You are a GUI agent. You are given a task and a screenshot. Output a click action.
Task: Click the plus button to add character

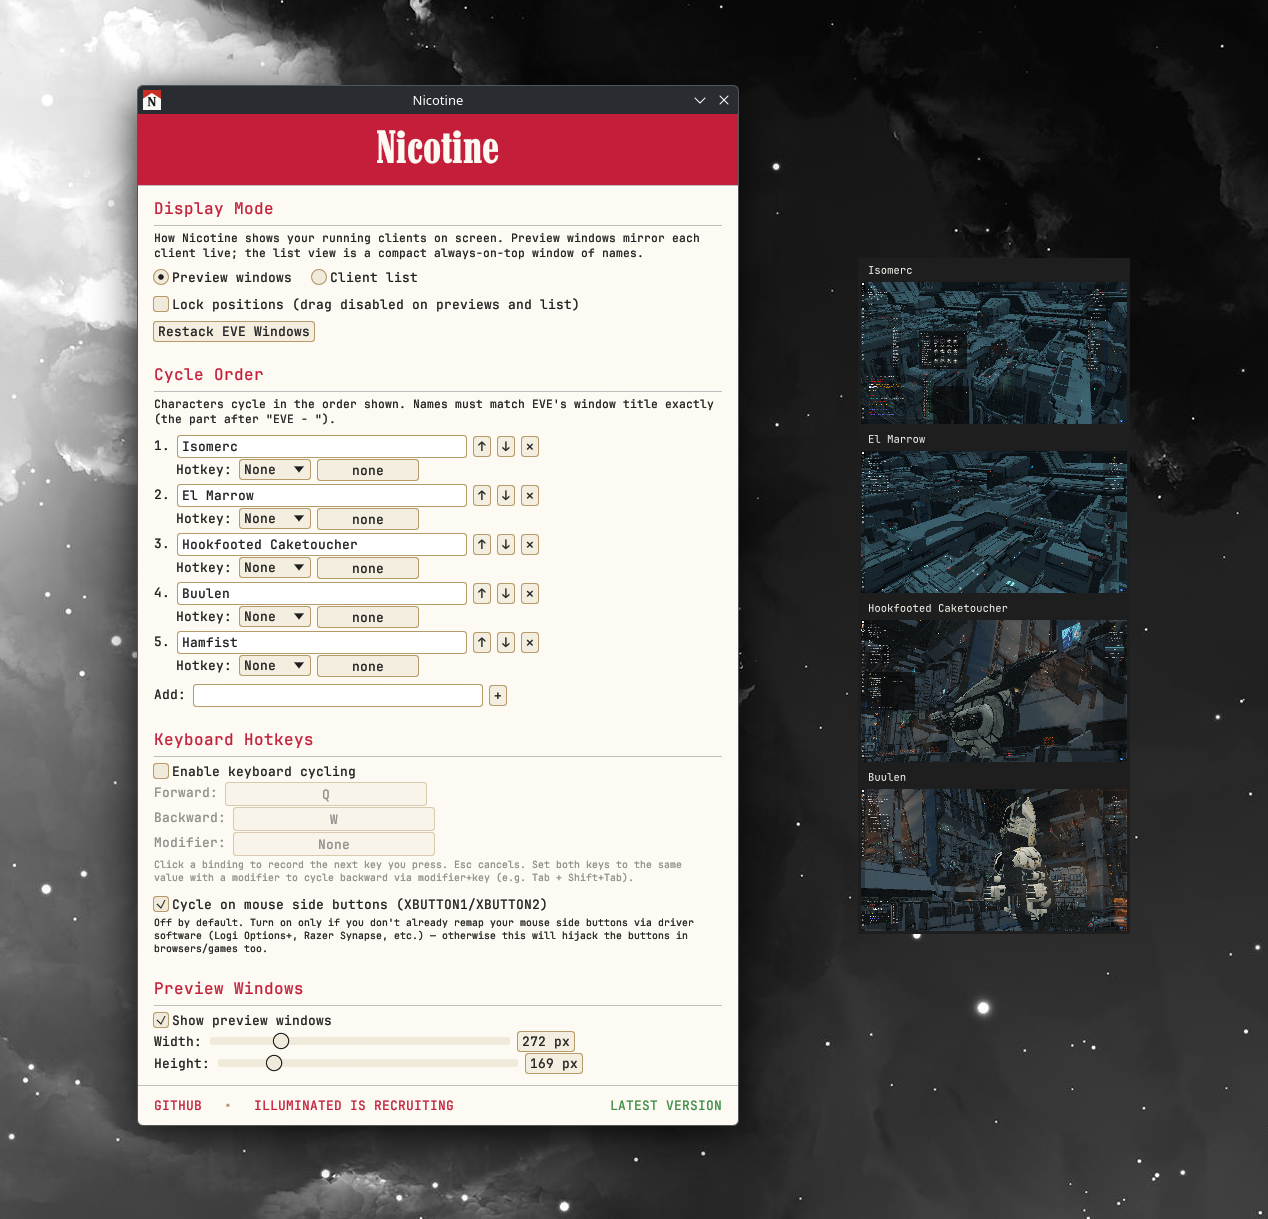498,695
